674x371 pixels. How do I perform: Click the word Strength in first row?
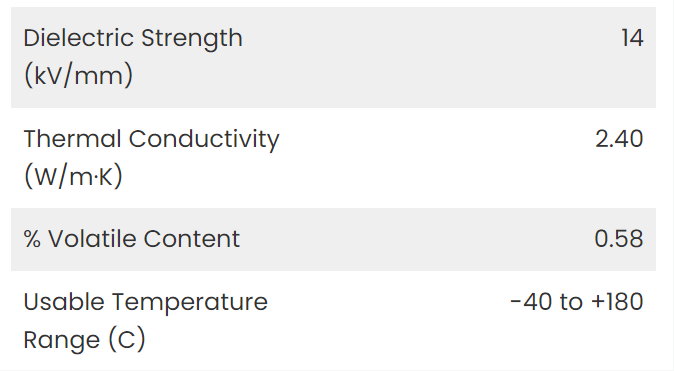pos(192,39)
